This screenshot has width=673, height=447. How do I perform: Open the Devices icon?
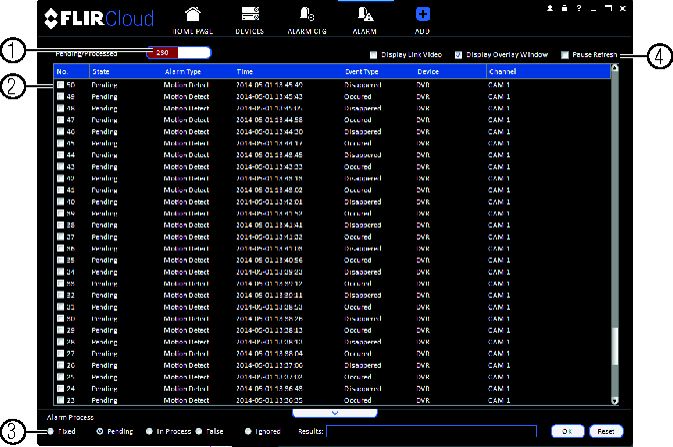pos(250,14)
